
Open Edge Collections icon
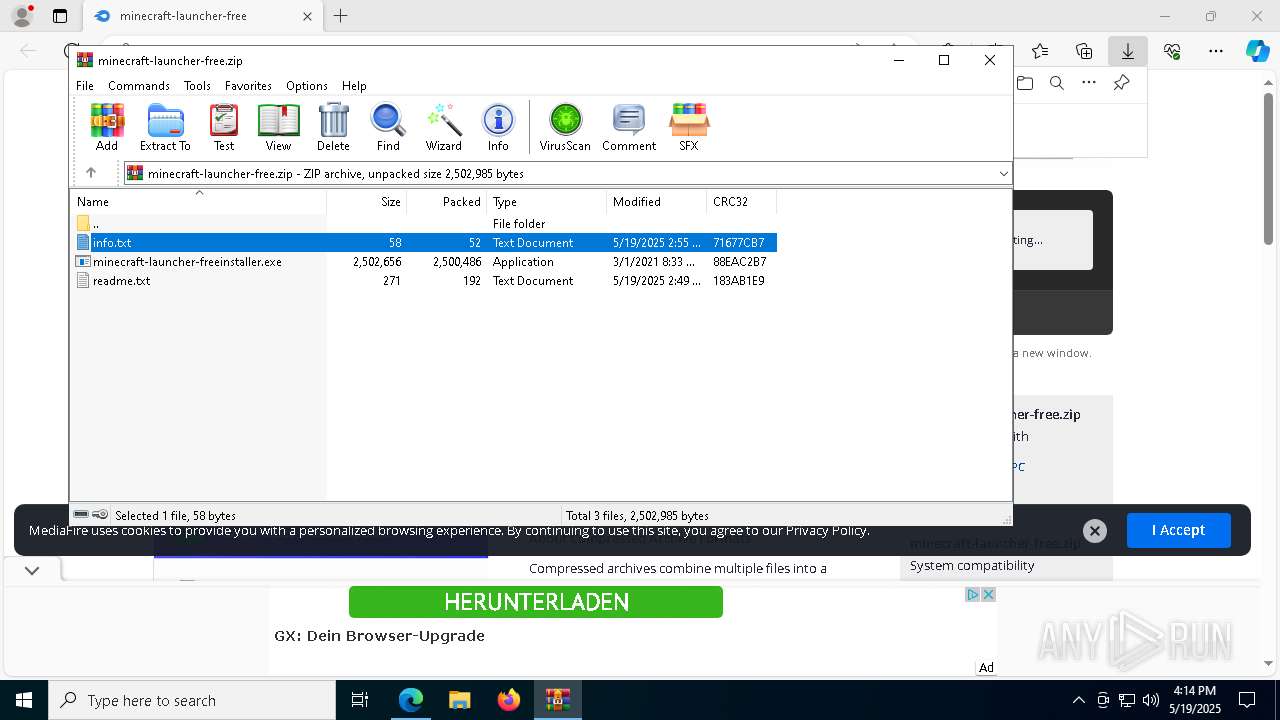point(1084,51)
